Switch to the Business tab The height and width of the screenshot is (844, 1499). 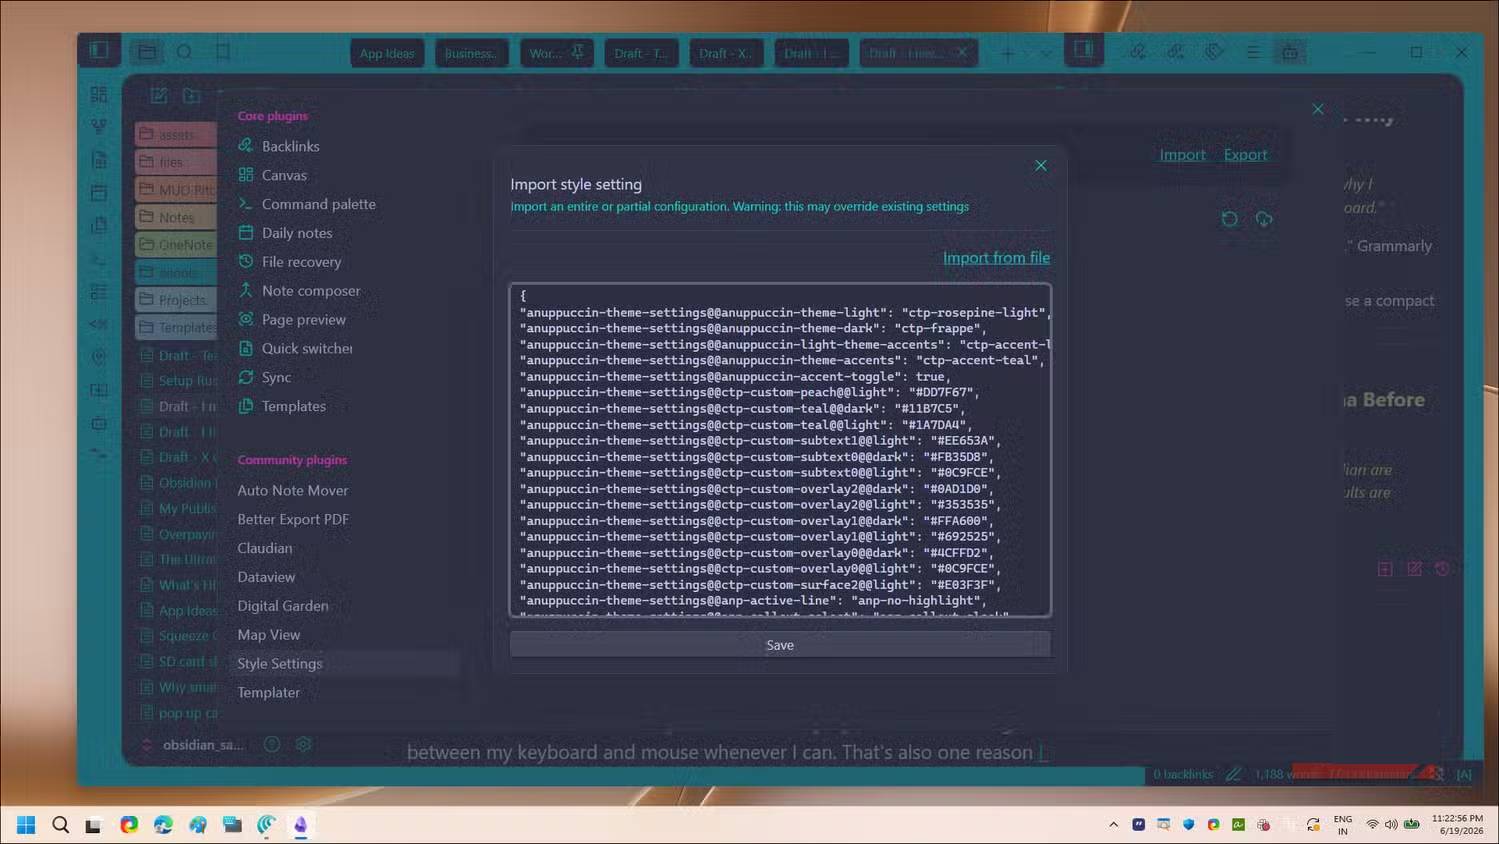coord(471,53)
